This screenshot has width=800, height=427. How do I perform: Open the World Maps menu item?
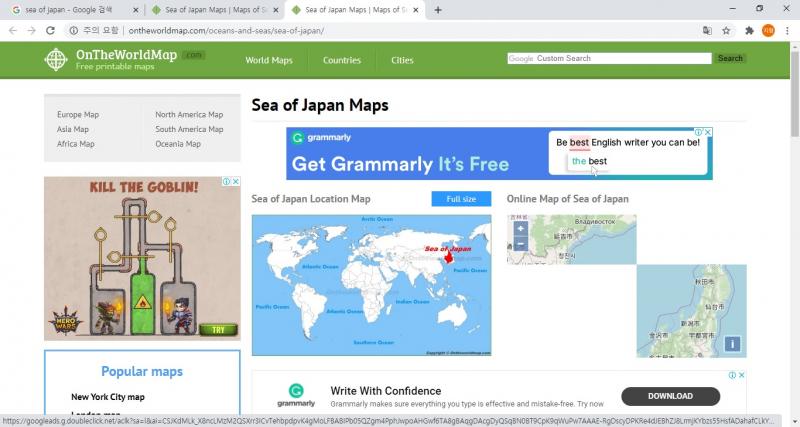click(269, 60)
